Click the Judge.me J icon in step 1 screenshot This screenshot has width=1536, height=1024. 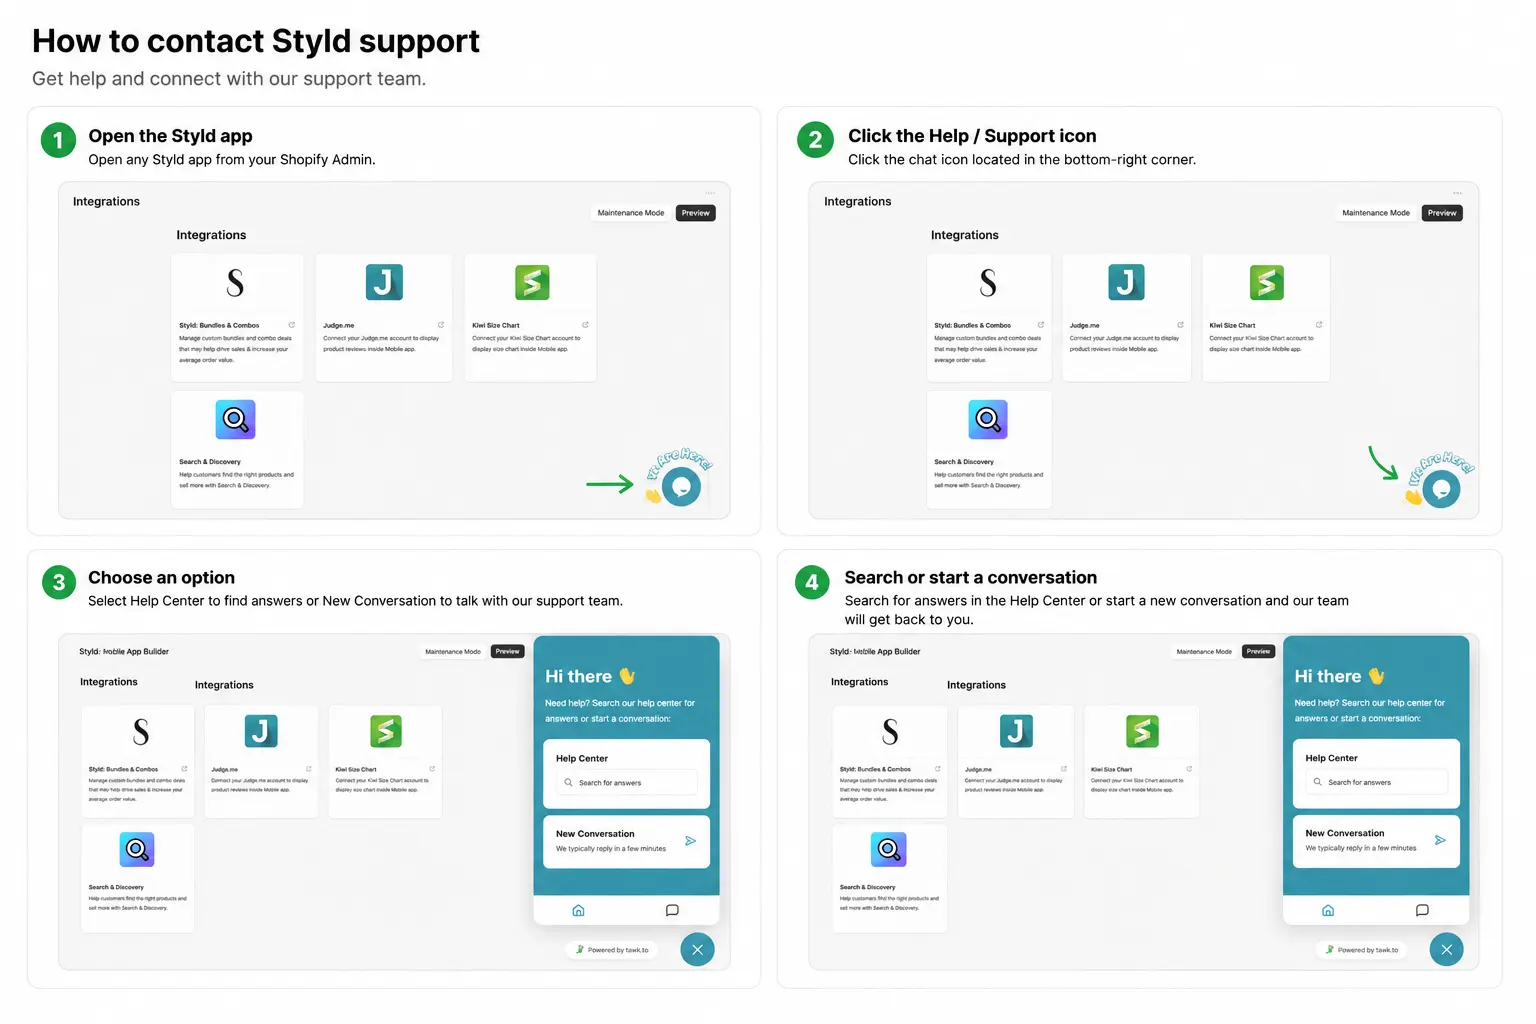click(384, 283)
